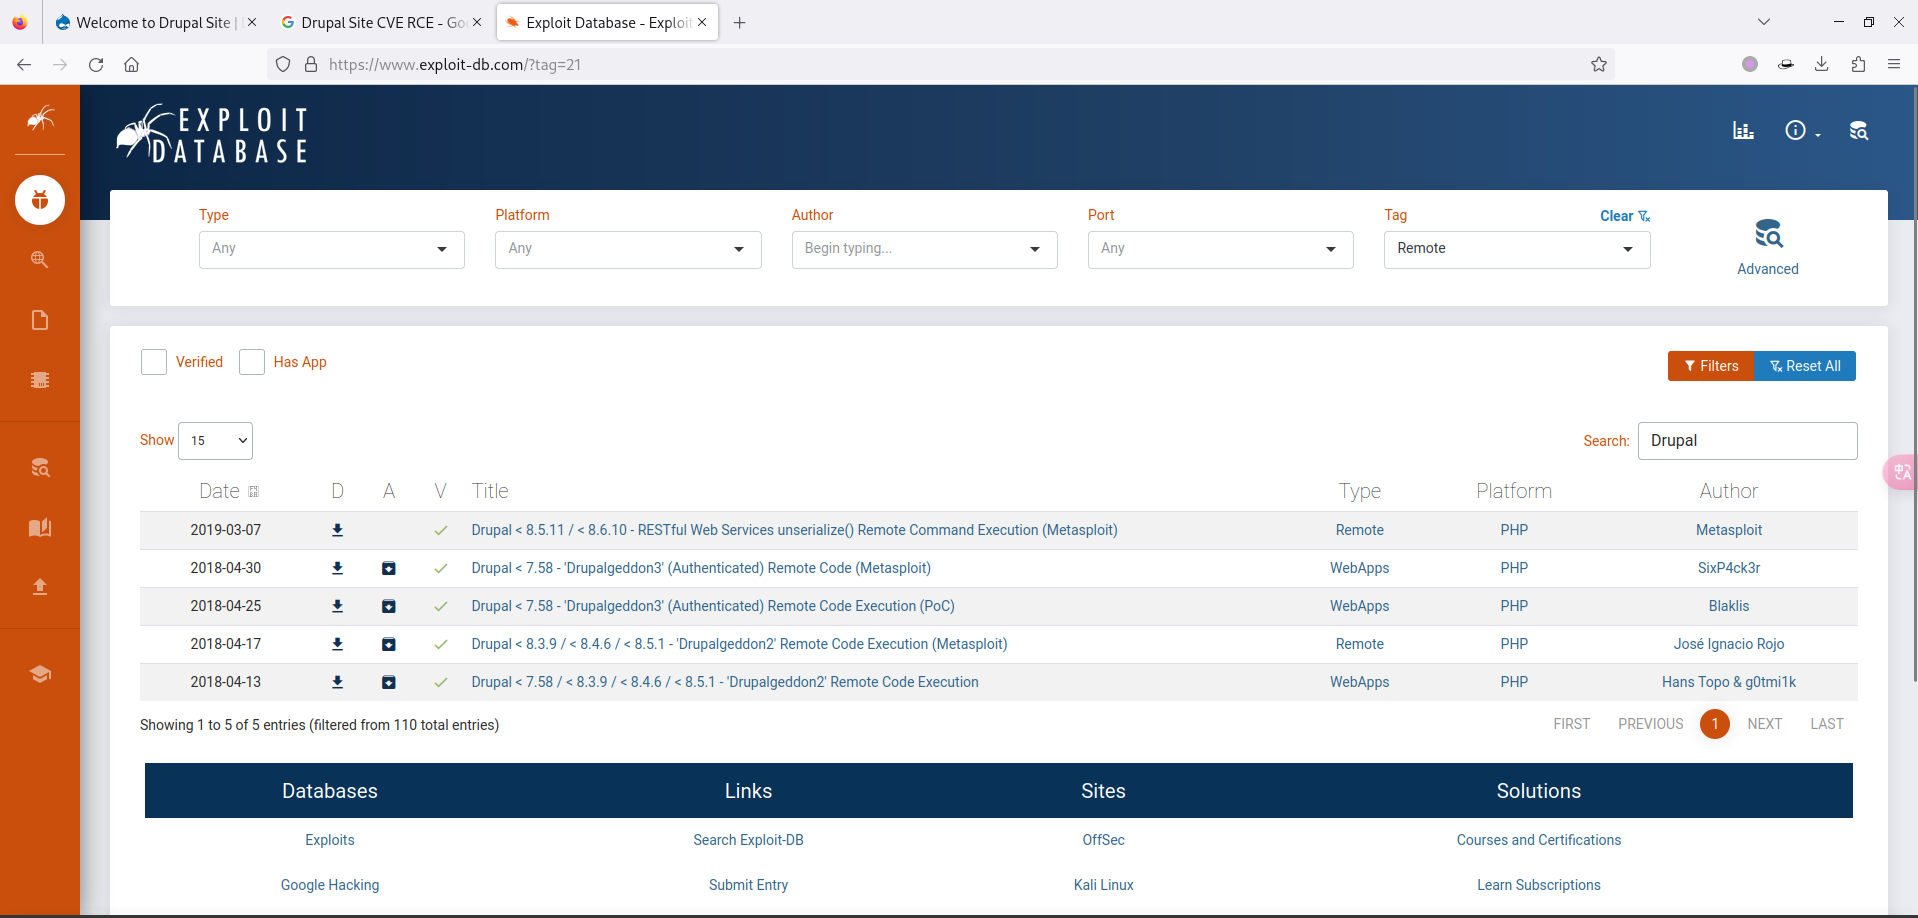View author Hans Topo & g0tmi1k

(1729, 683)
